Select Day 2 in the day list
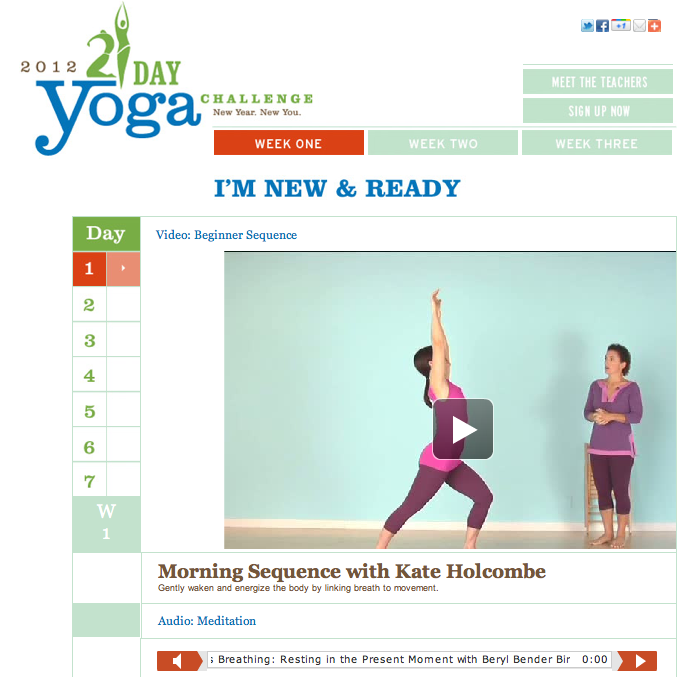 (89, 305)
